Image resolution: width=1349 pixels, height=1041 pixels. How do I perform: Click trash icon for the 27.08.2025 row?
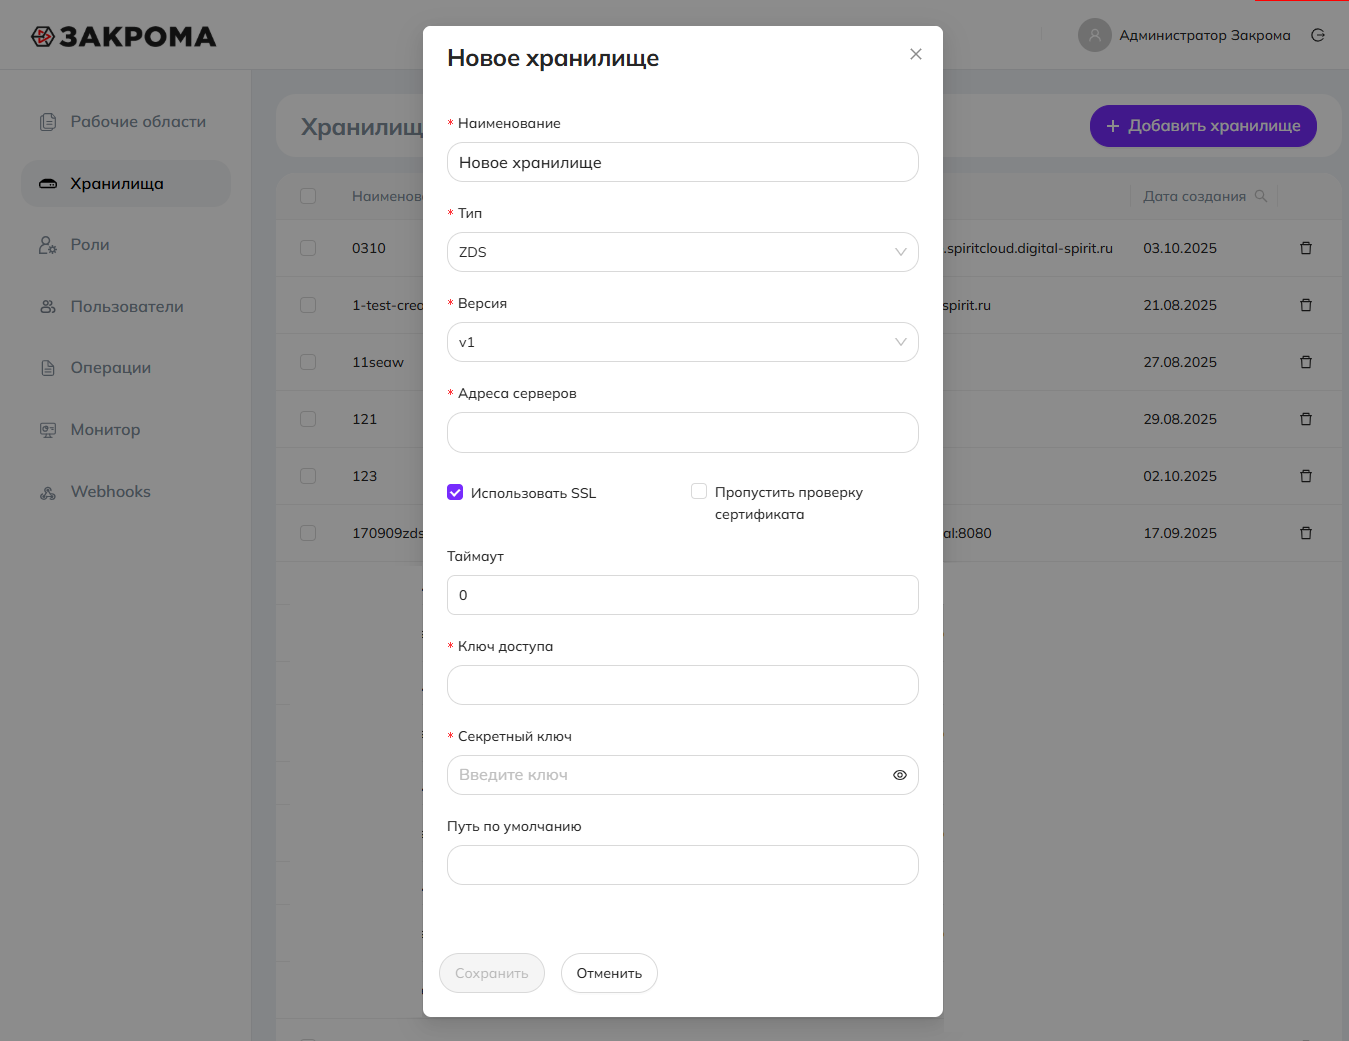click(x=1305, y=362)
